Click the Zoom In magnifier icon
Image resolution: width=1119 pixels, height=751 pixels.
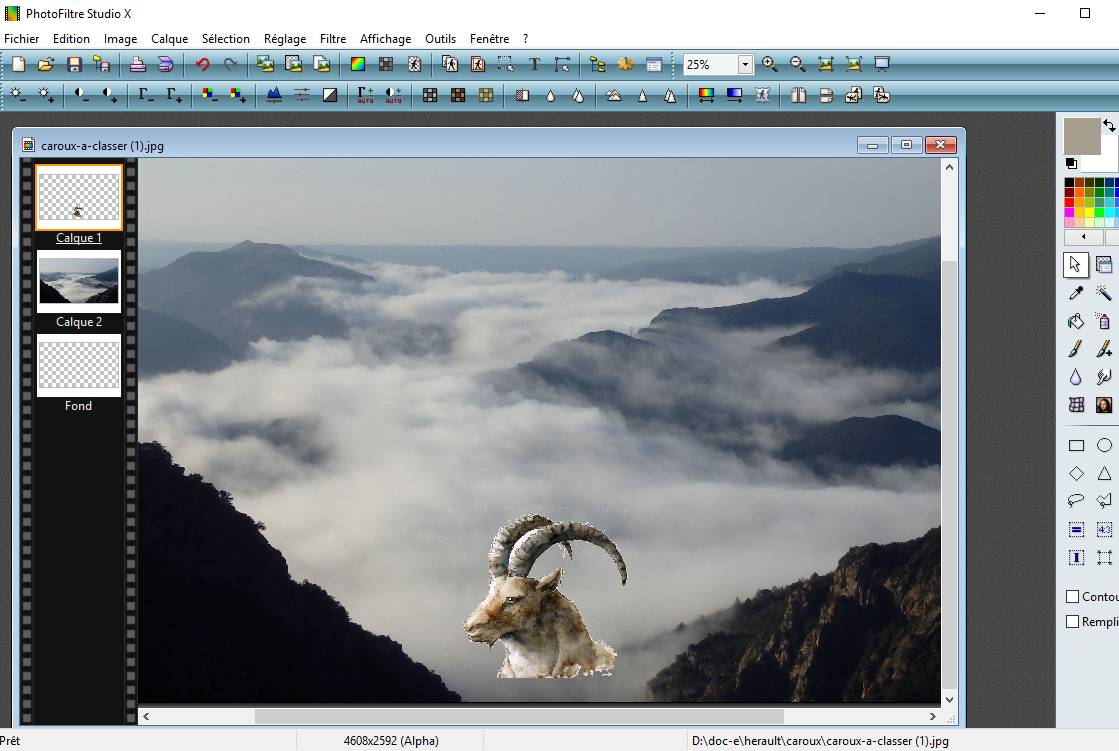(x=769, y=64)
